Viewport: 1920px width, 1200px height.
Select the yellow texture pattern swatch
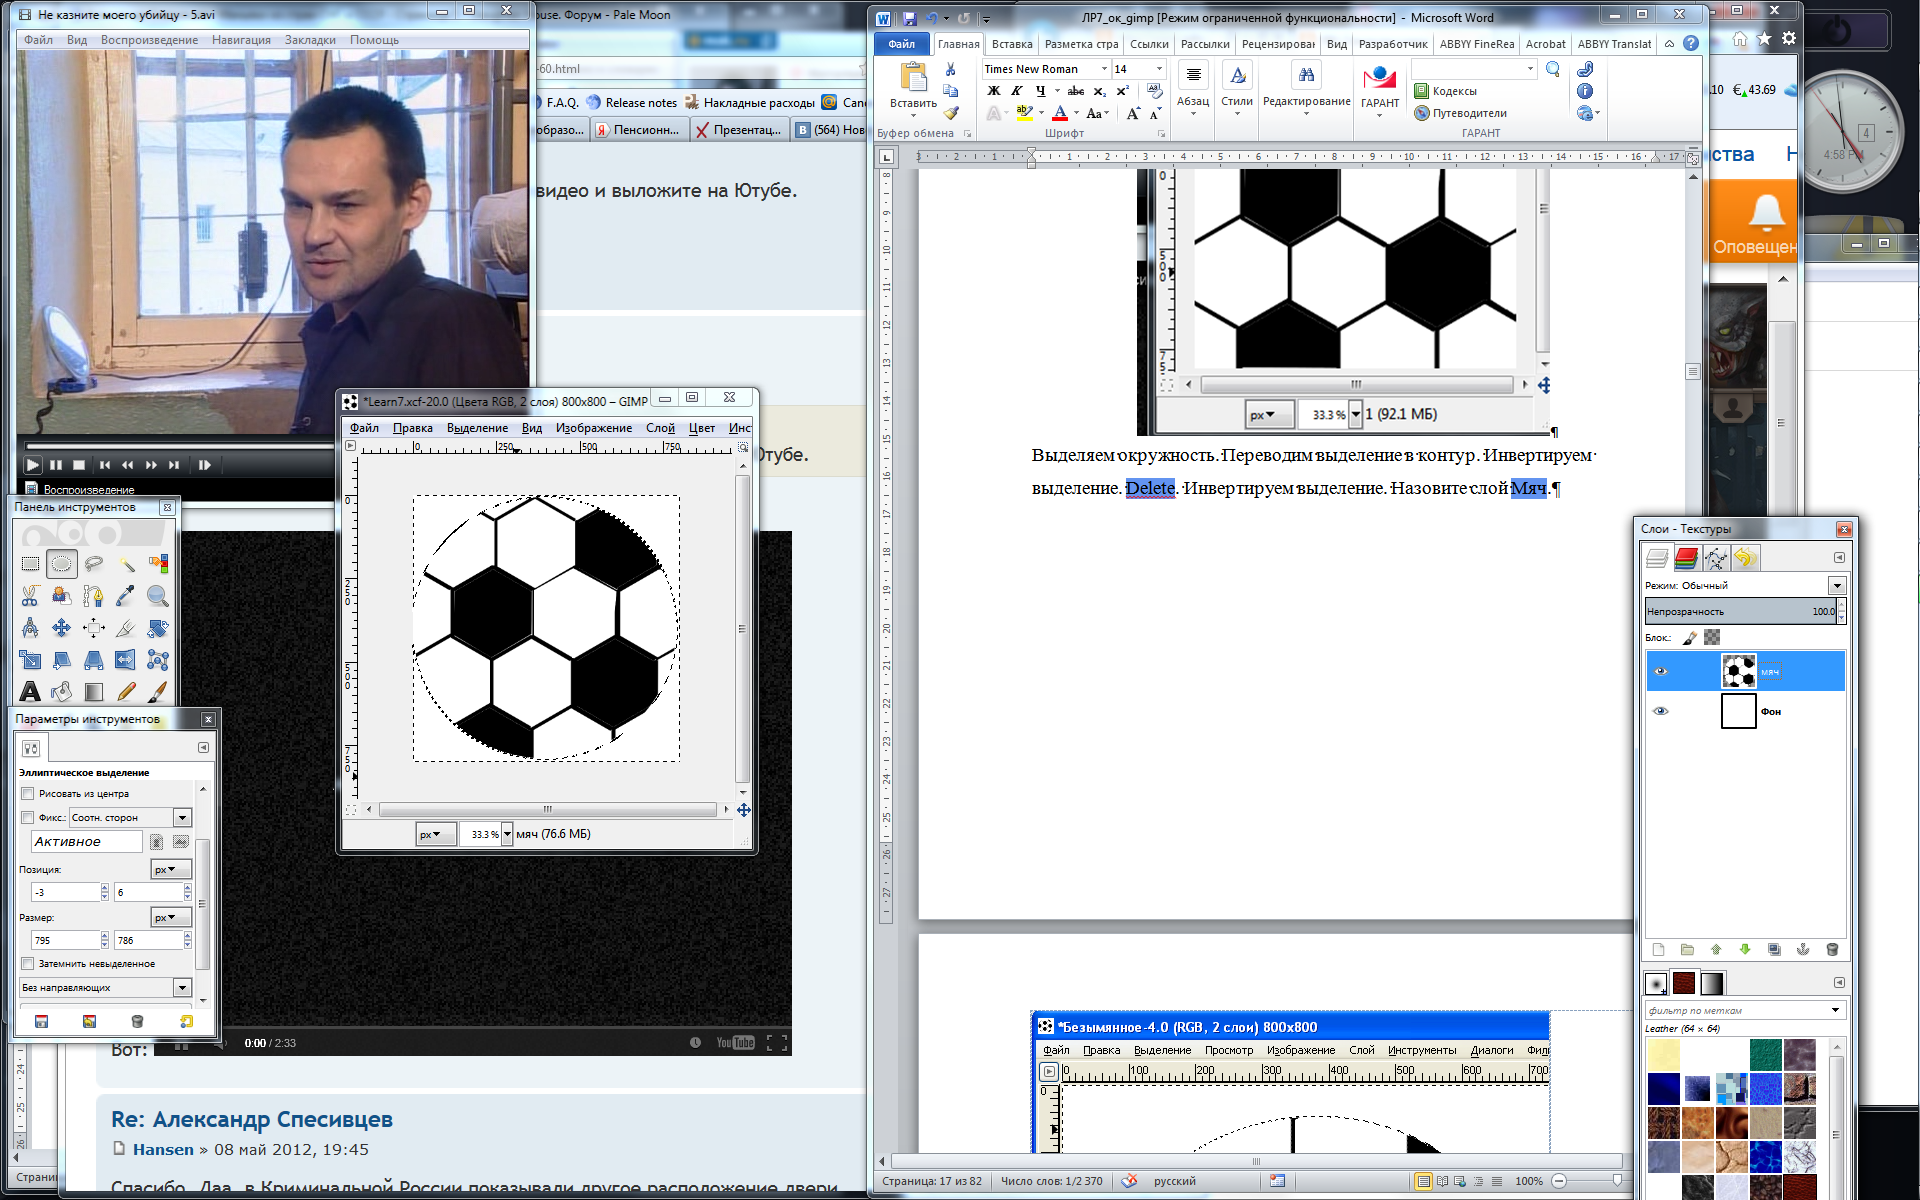click(x=1664, y=1055)
